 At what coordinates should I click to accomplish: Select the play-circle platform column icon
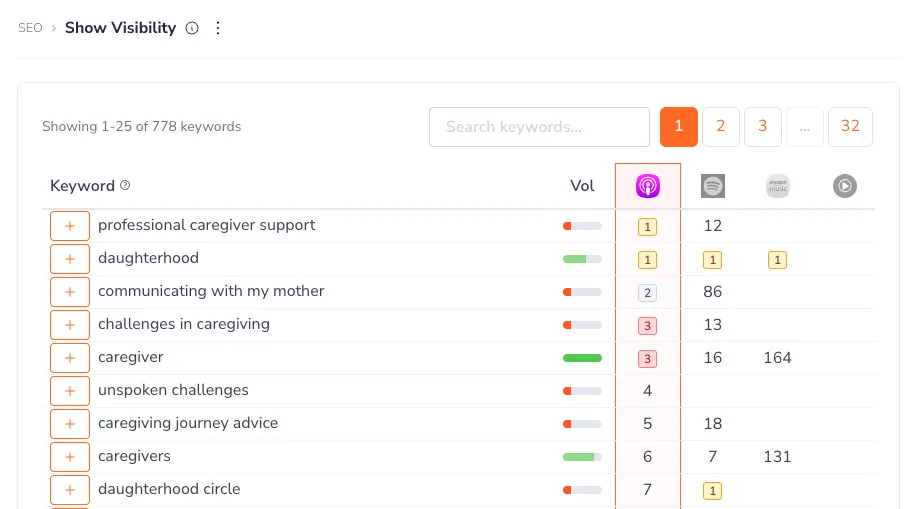pyautogui.click(x=845, y=186)
